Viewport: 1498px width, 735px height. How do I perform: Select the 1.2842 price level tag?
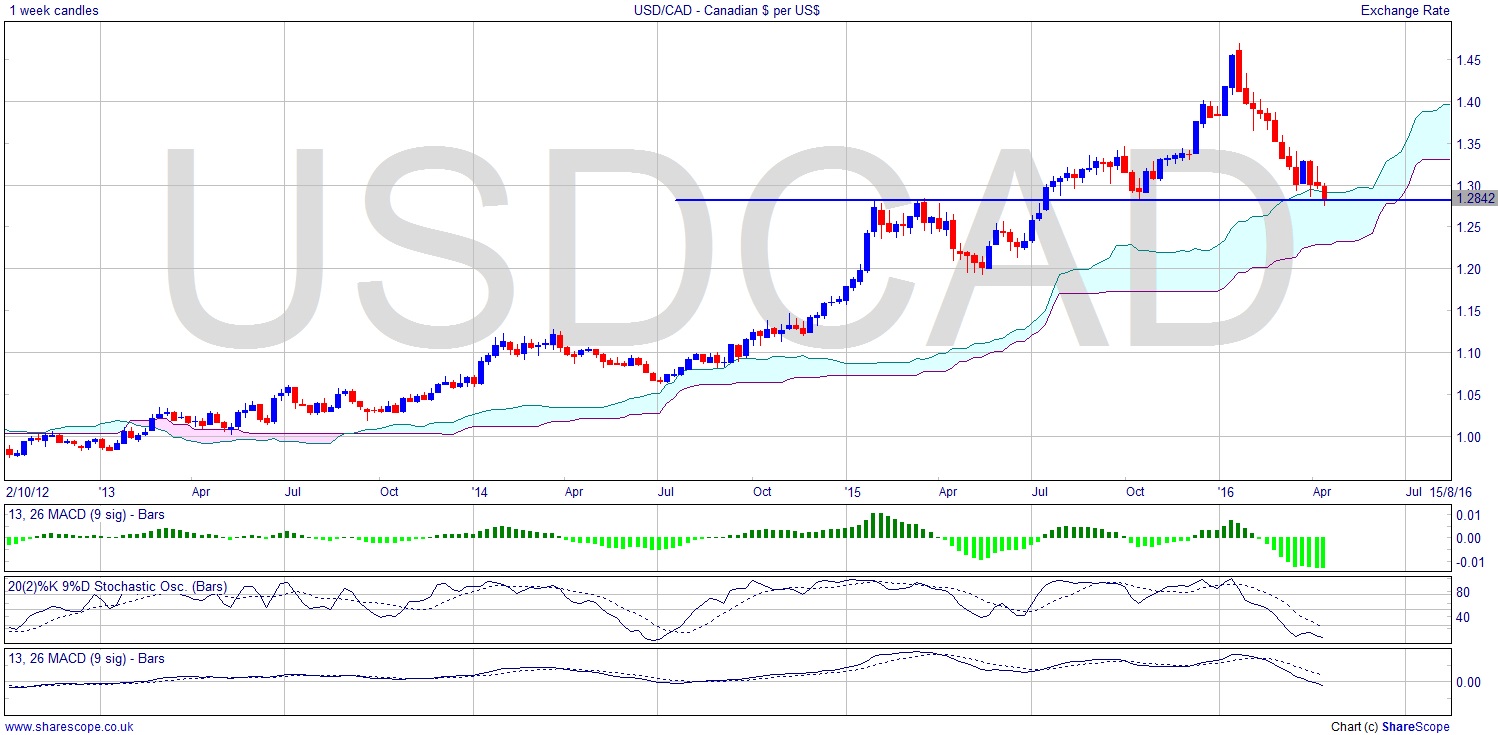pos(1475,199)
